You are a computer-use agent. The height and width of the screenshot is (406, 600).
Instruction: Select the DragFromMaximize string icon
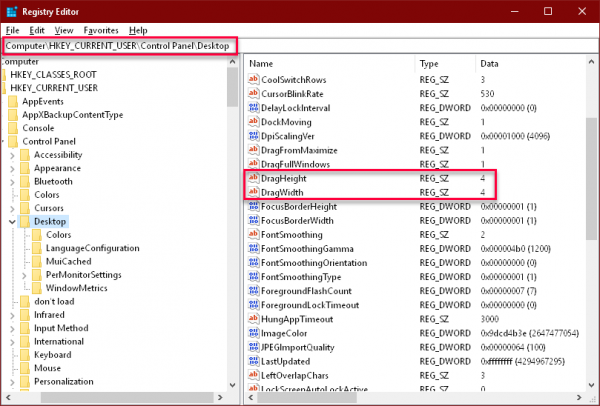tap(253, 150)
